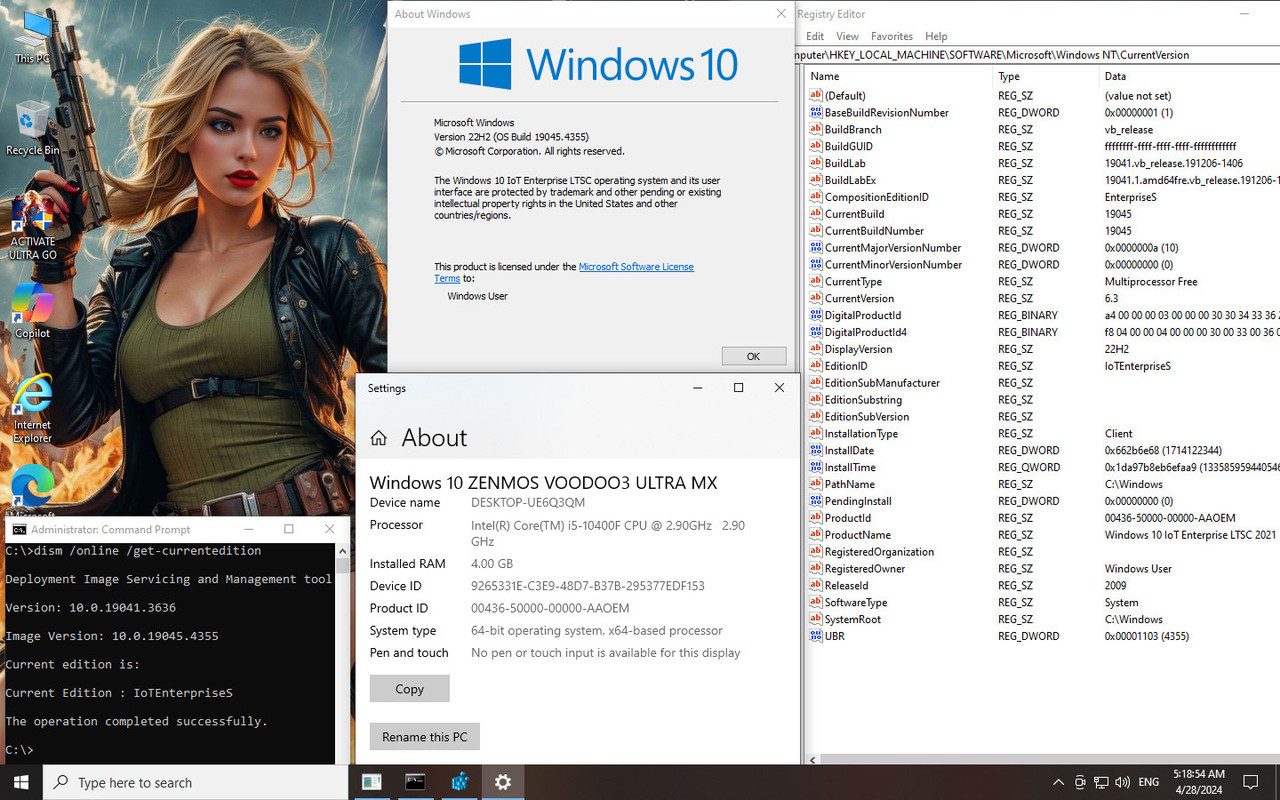Select DigitalProductId binary value icon
Viewport: 1280px width, 800px height.
(815, 315)
